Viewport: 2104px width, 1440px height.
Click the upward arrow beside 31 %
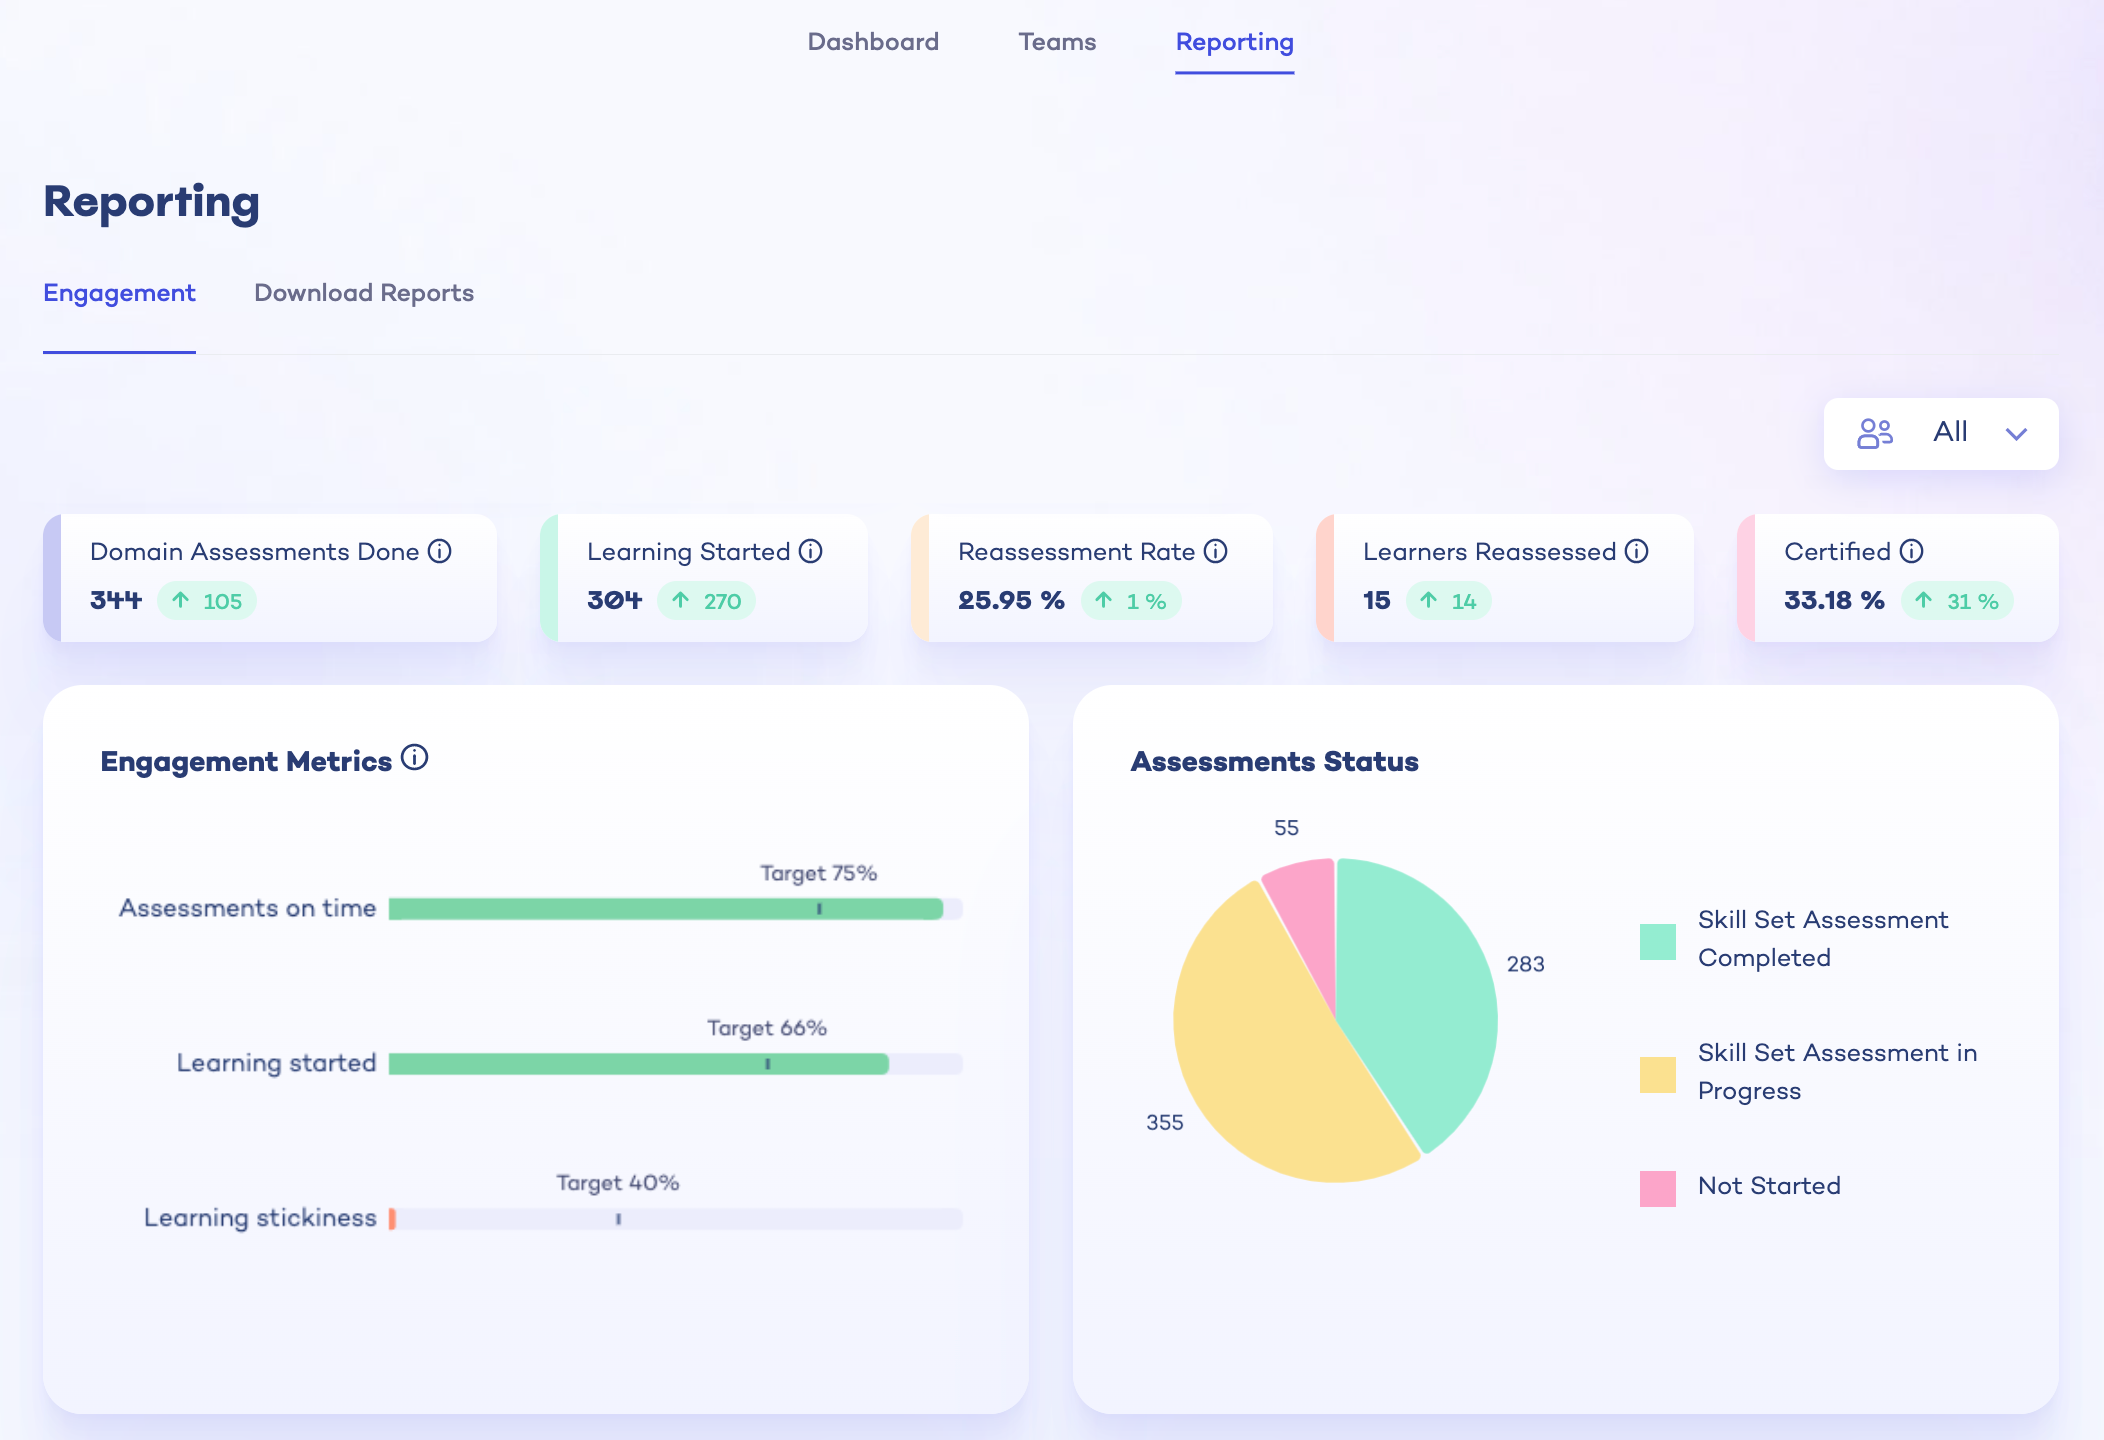[1922, 601]
